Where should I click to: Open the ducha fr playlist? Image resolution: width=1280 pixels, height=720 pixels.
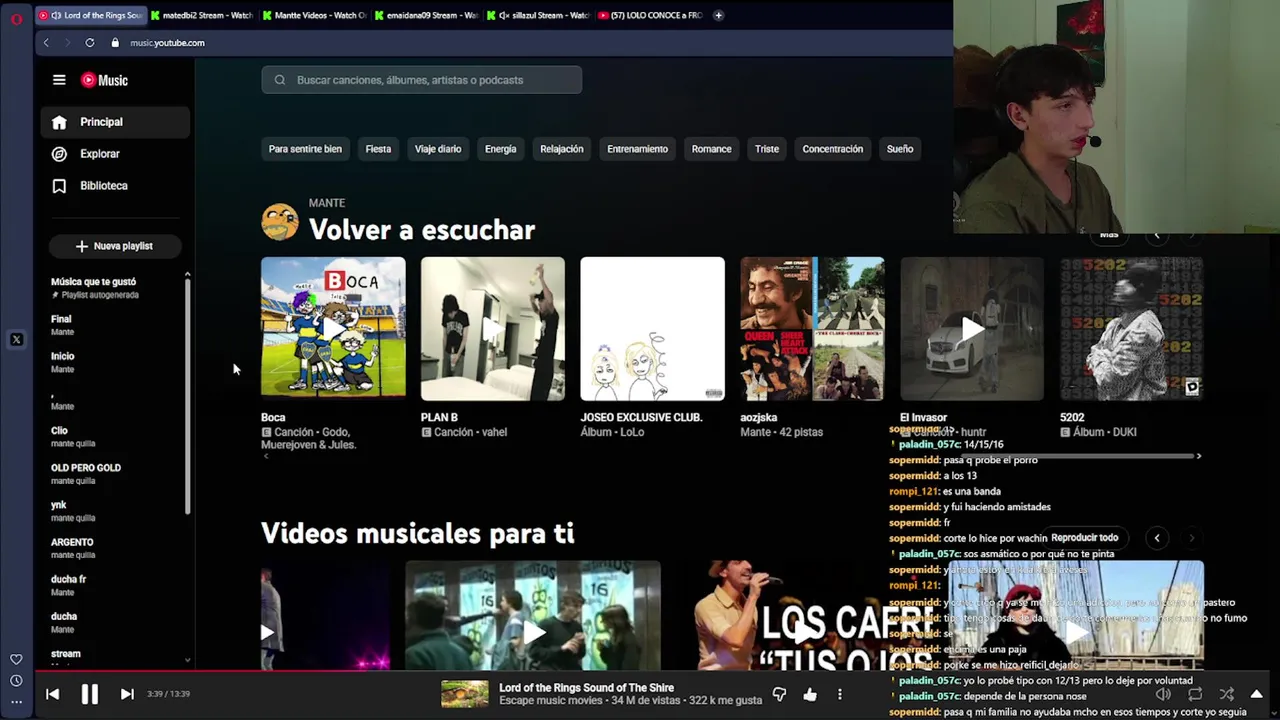pos(113,585)
